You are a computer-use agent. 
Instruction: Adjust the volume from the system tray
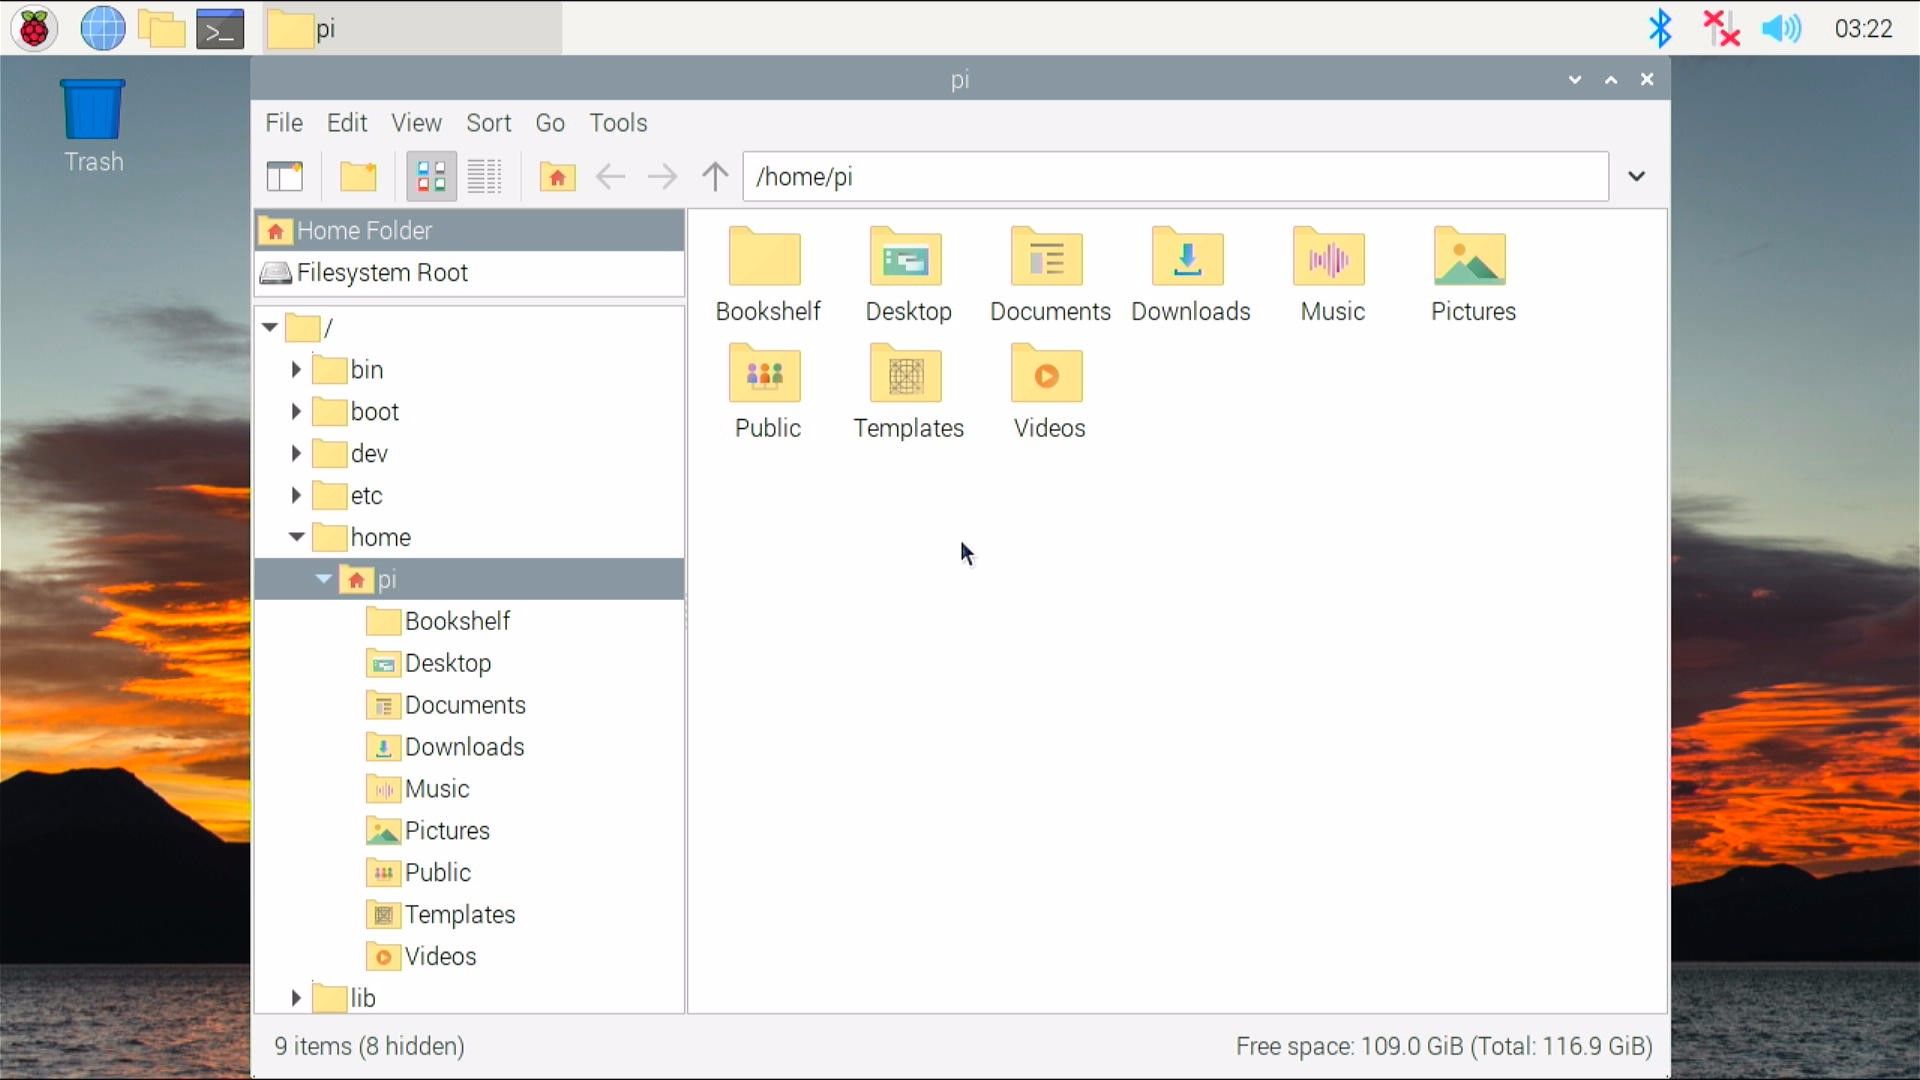pos(1781,28)
